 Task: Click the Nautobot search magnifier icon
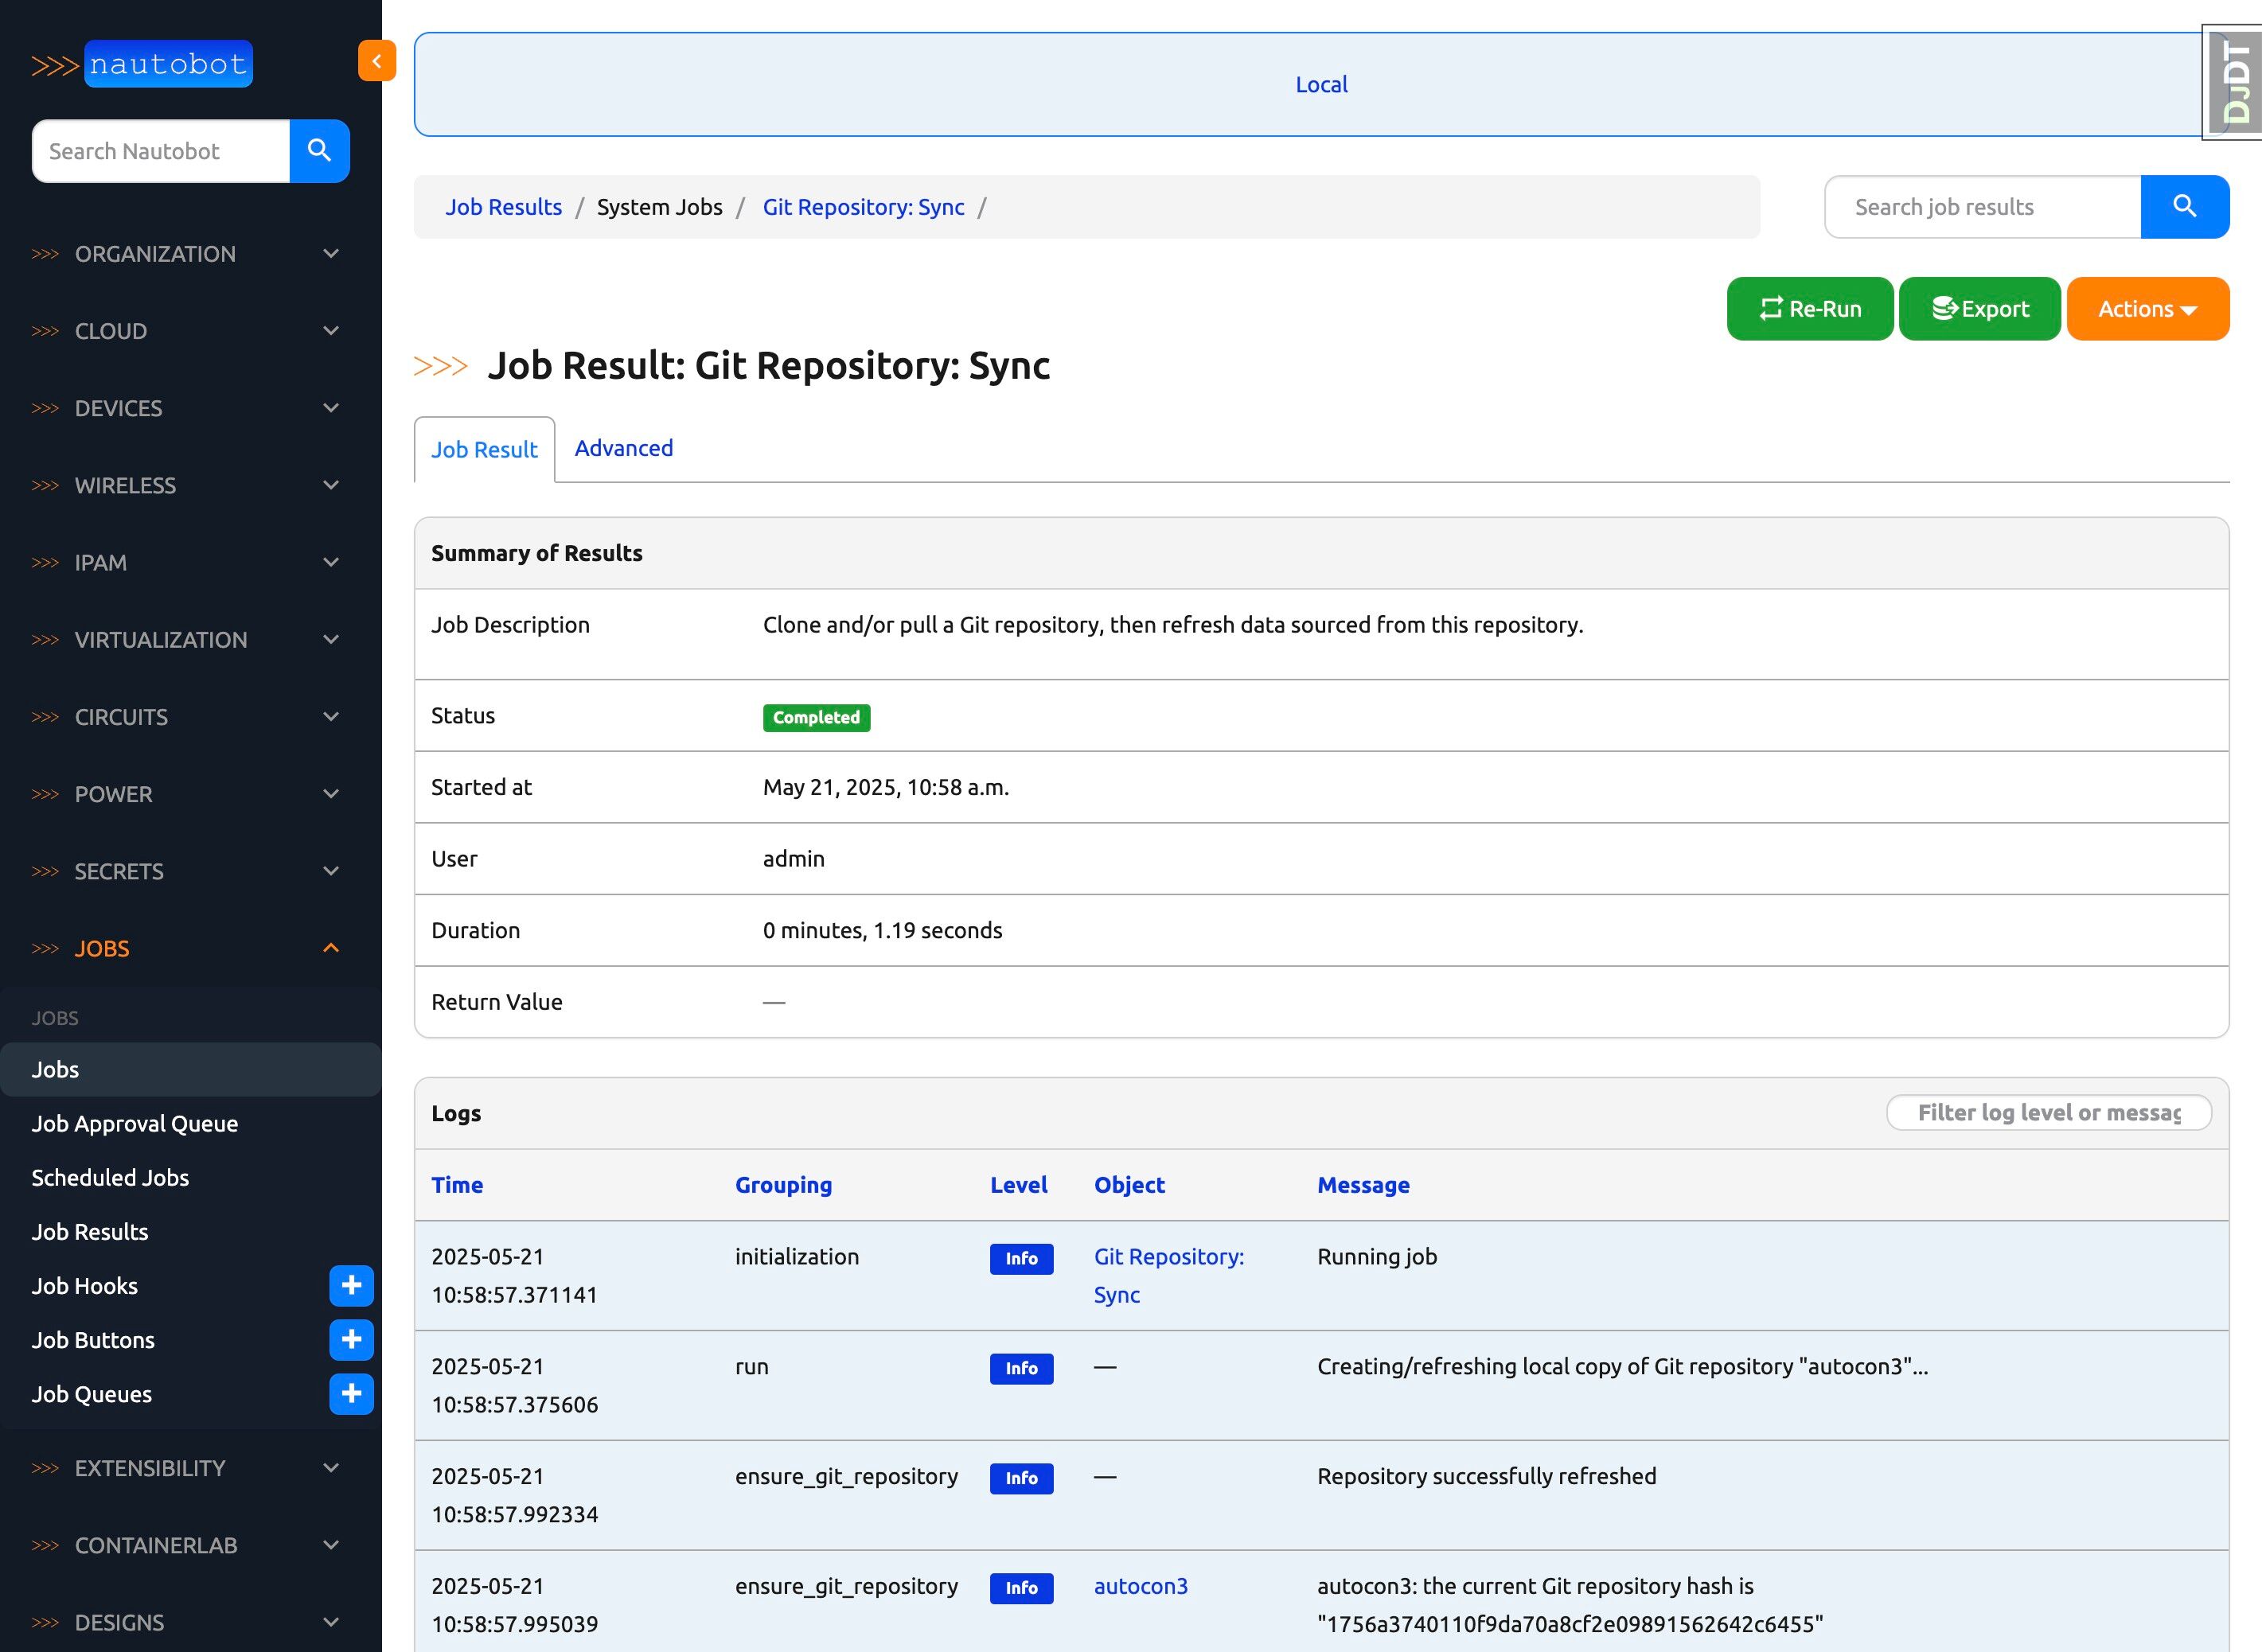[x=319, y=151]
